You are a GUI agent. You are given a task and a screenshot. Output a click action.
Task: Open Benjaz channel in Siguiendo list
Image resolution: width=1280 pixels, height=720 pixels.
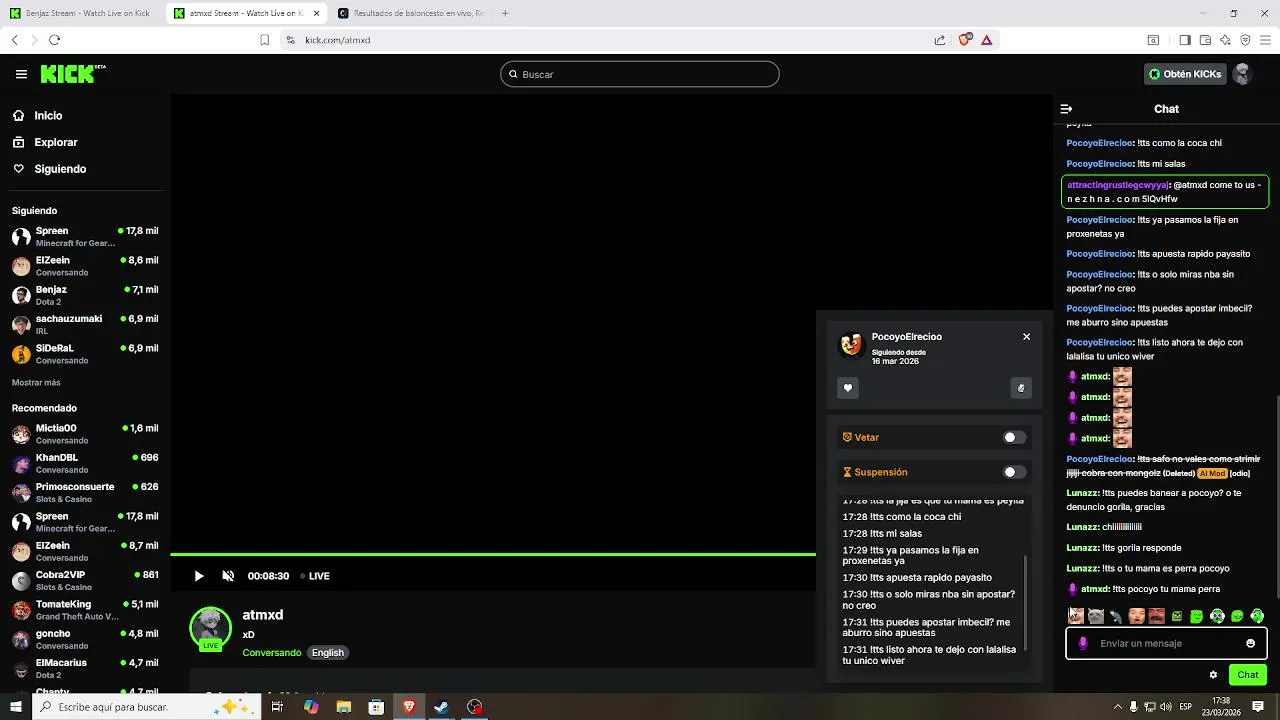(85, 295)
